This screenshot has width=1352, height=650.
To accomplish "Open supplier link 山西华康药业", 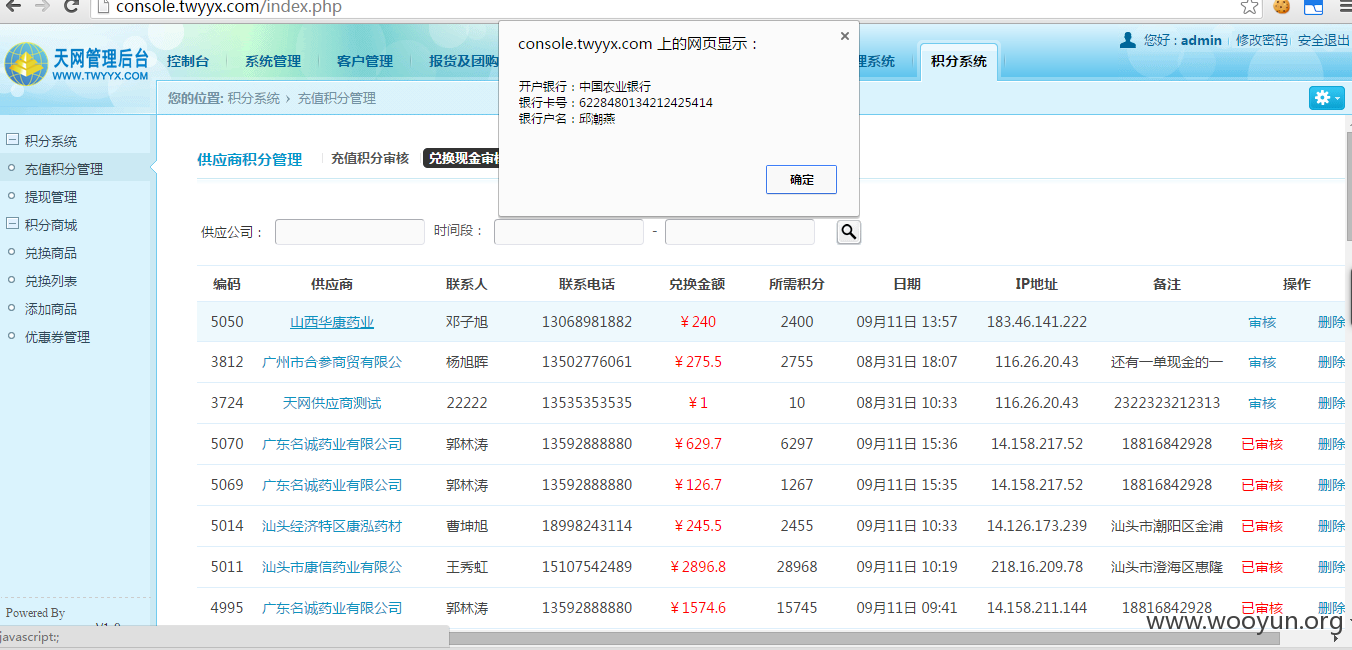I will (x=332, y=322).
